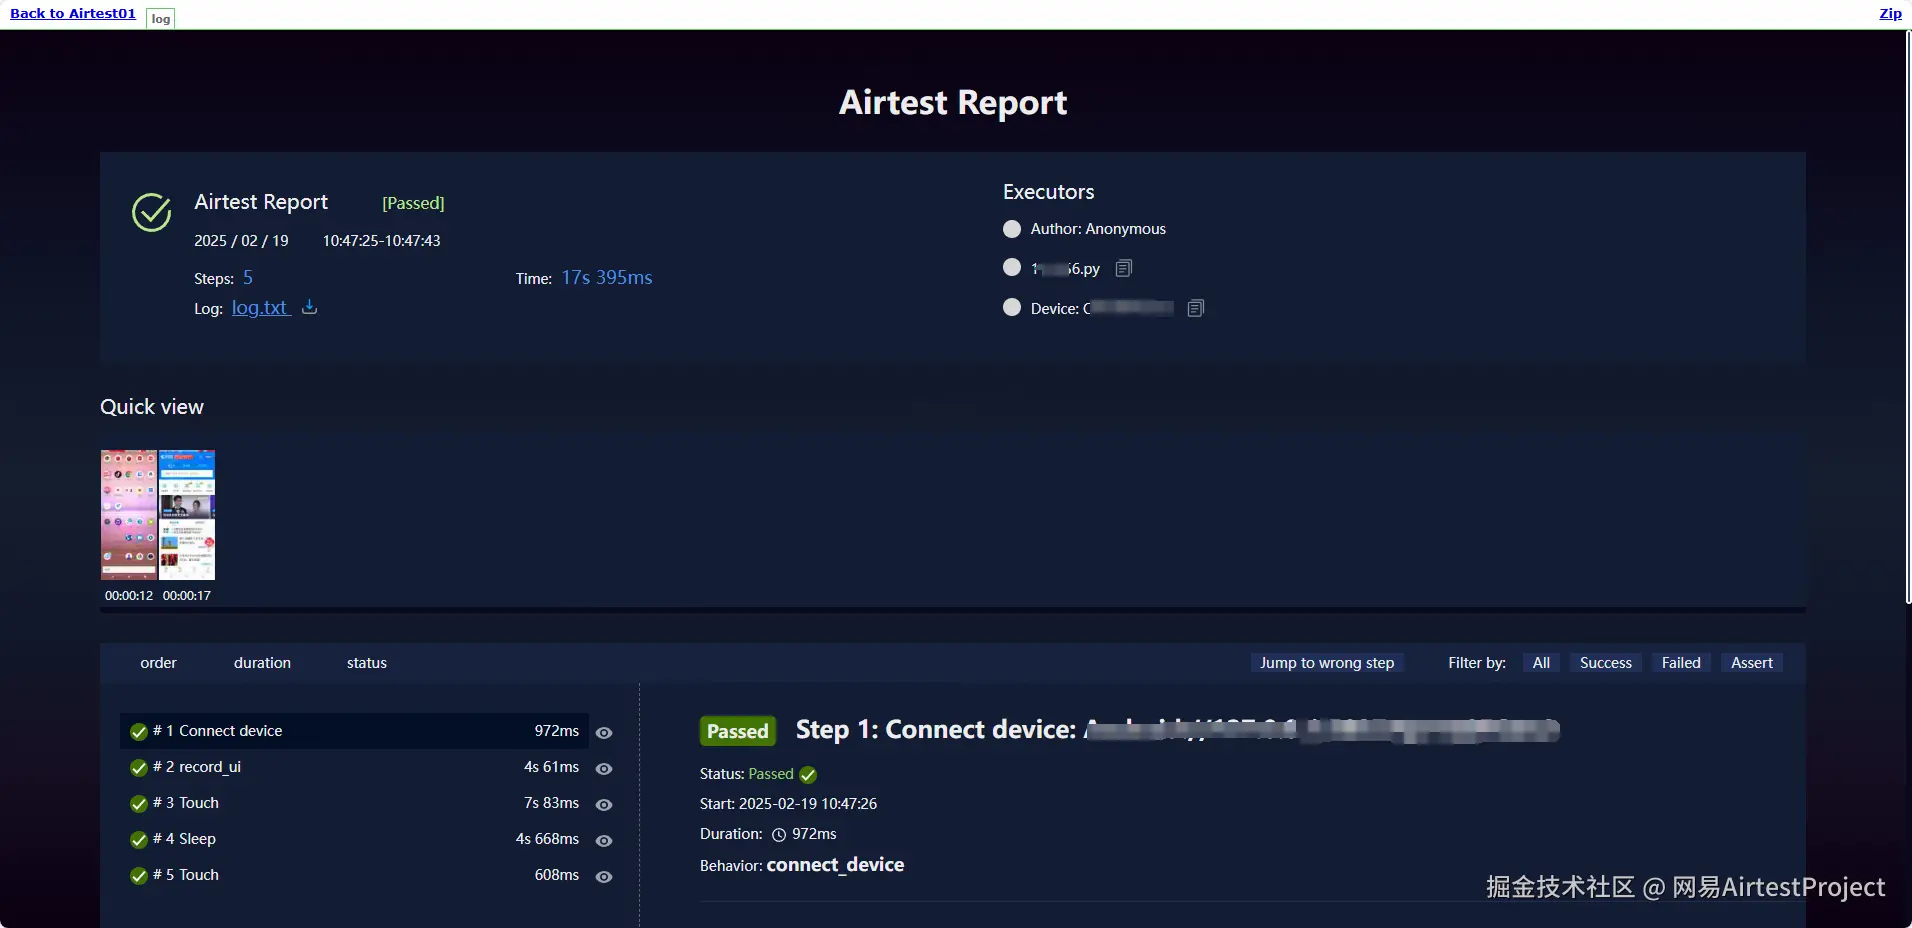Sort steps by status column
The width and height of the screenshot is (1912, 928).
point(367,663)
